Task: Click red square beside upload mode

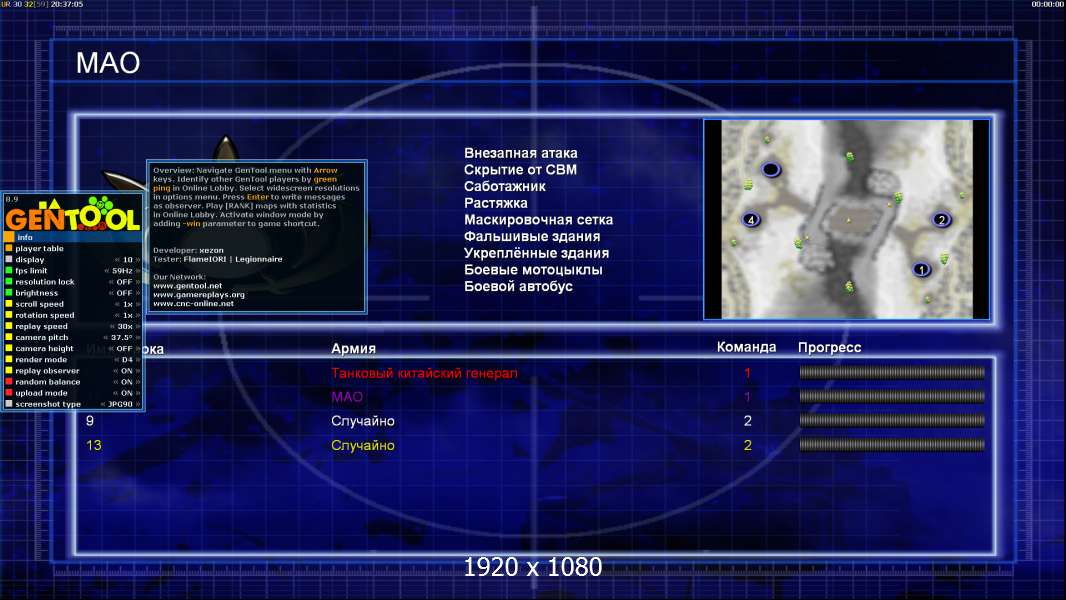Action: [x=9, y=393]
